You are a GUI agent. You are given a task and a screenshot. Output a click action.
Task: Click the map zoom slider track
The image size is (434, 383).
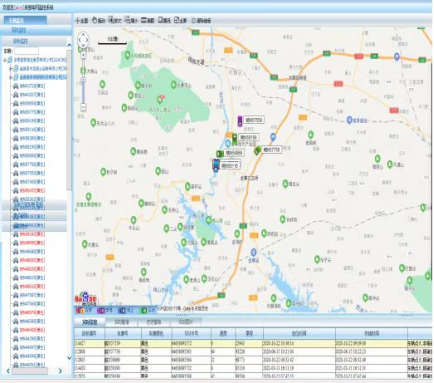[83, 81]
